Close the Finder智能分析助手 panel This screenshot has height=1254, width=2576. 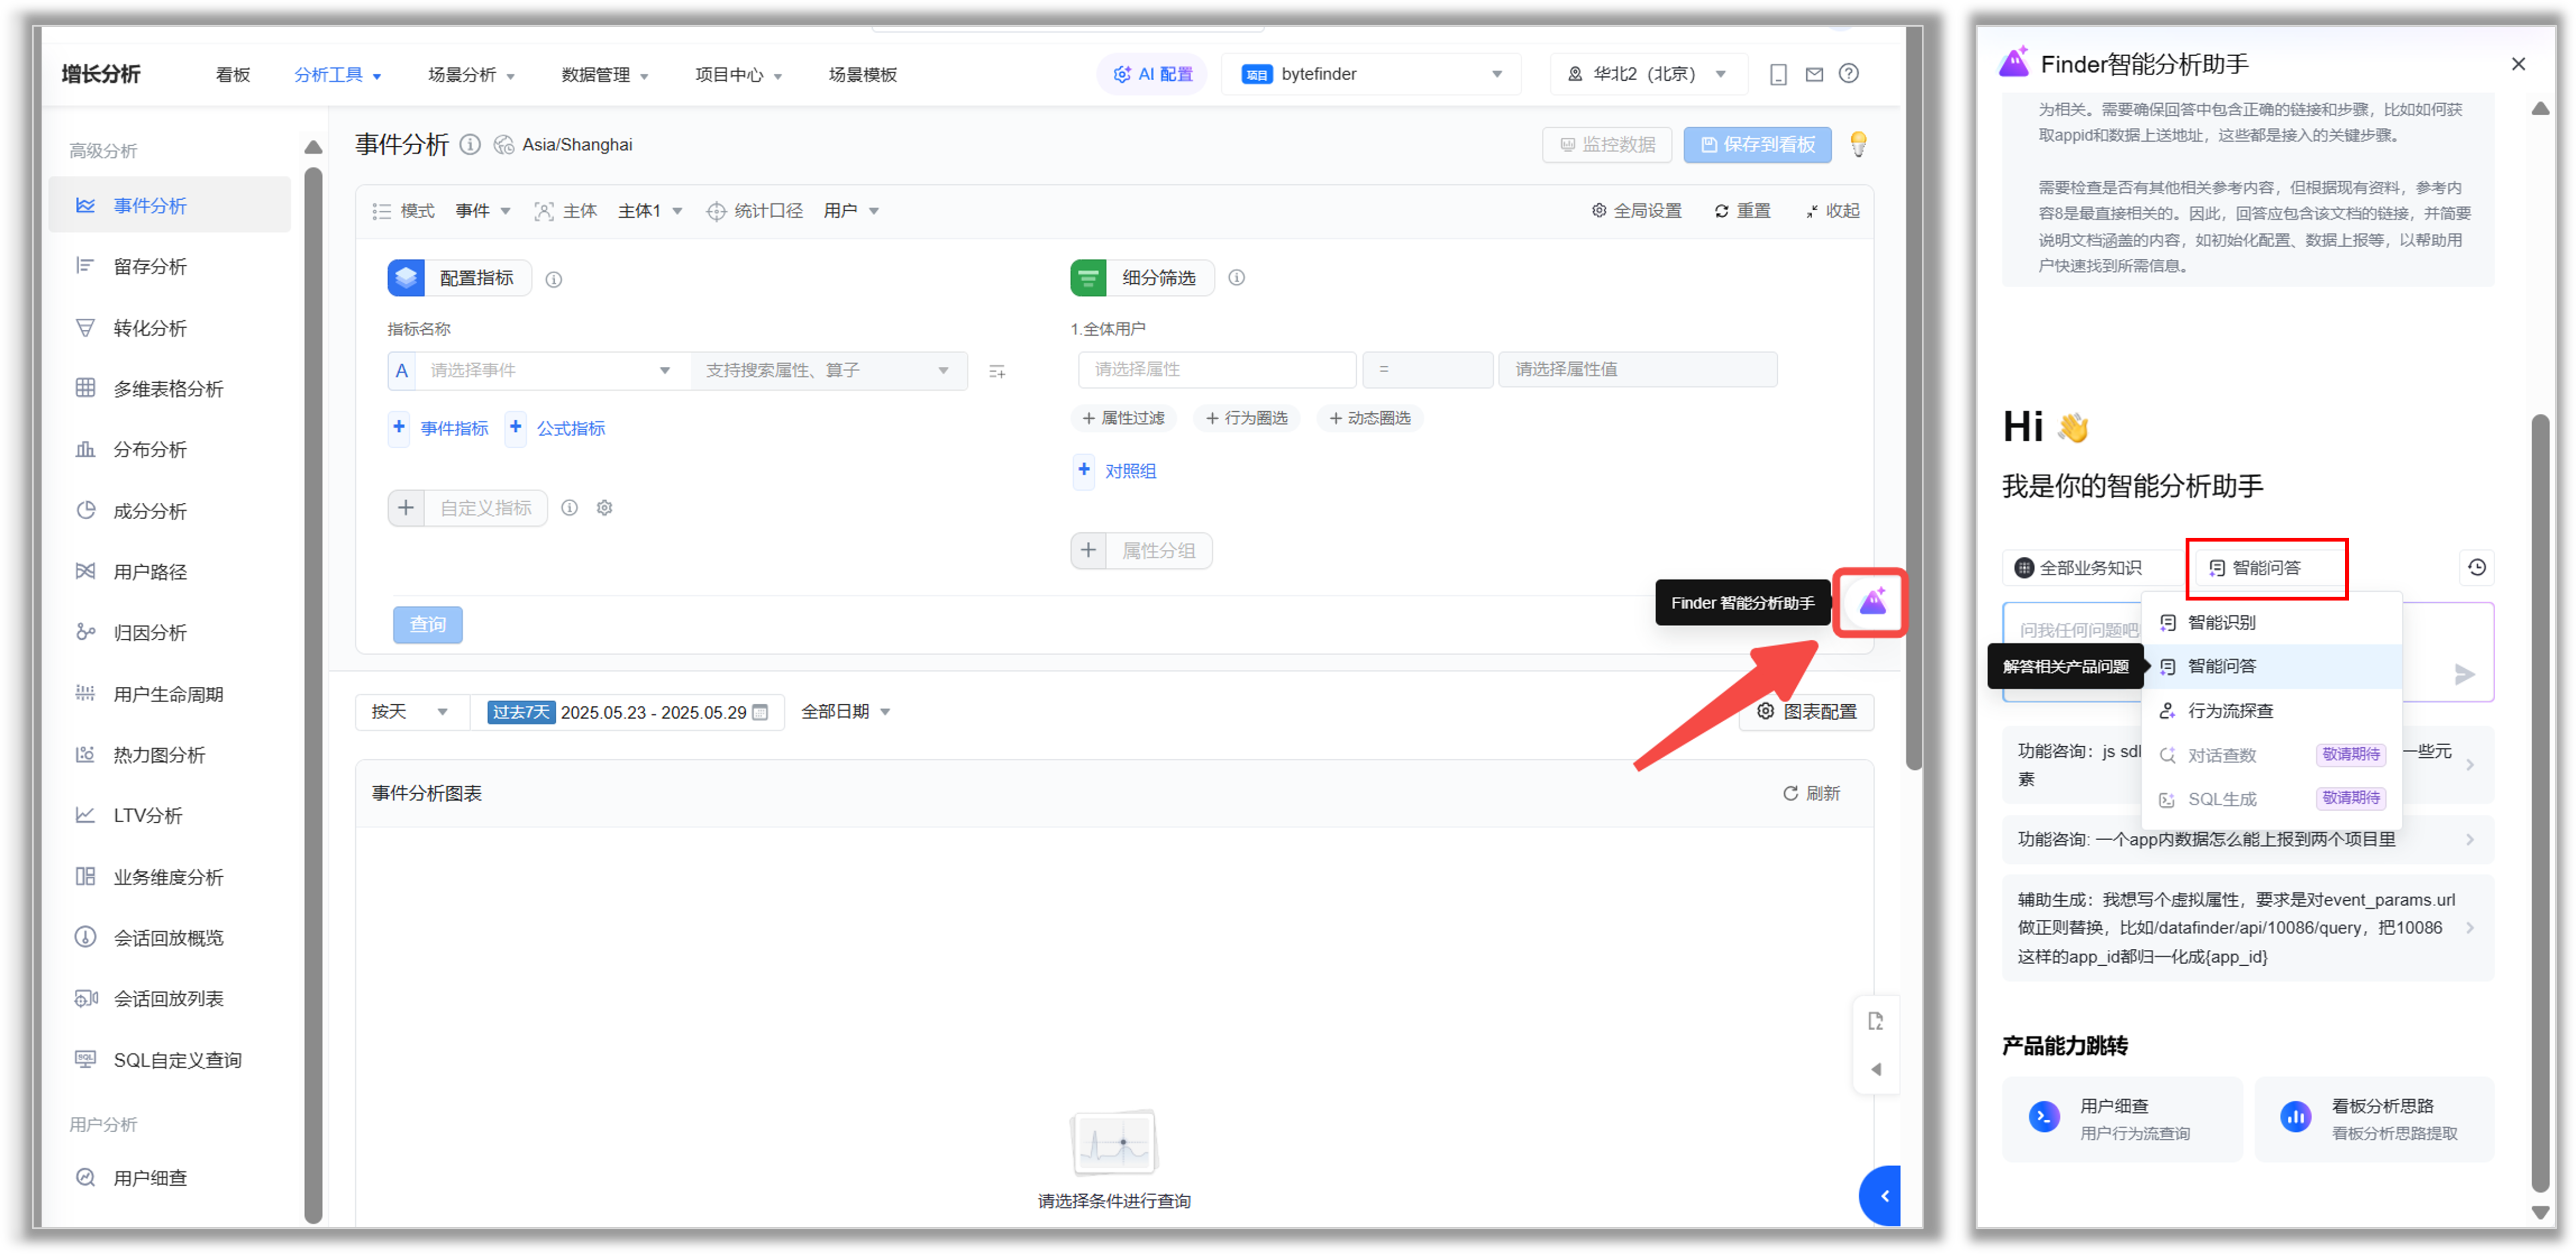(x=2518, y=64)
